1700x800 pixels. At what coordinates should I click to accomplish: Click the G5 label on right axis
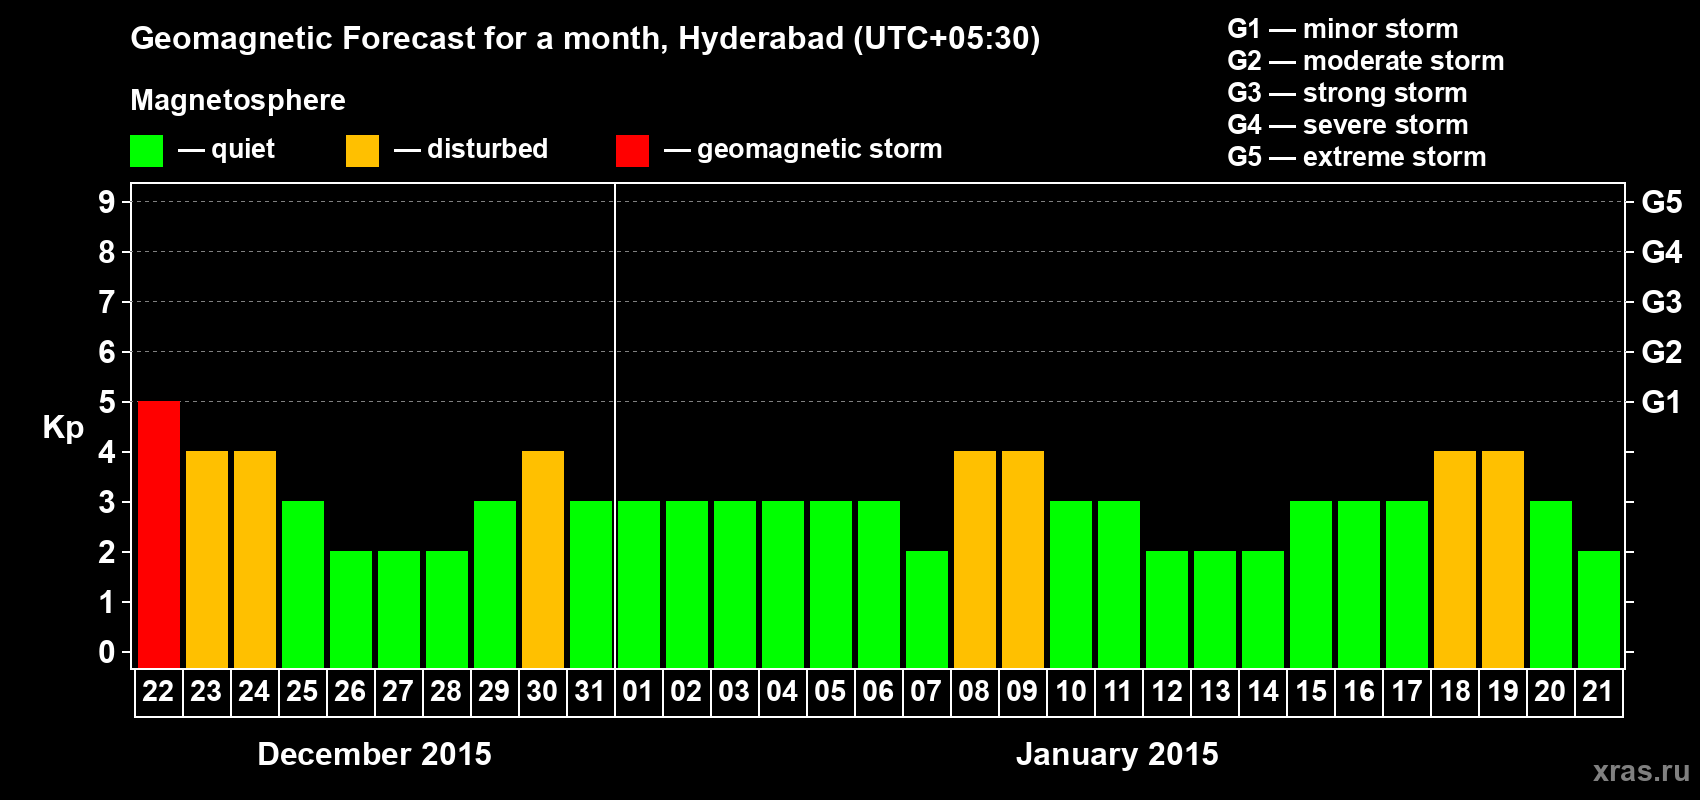[x=1662, y=202]
